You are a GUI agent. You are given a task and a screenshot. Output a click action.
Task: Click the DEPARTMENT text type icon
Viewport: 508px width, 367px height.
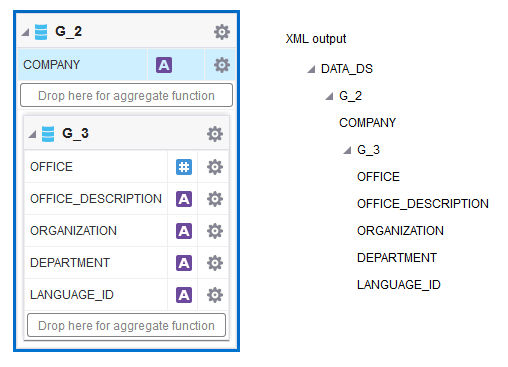pyautogui.click(x=184, y=263)
